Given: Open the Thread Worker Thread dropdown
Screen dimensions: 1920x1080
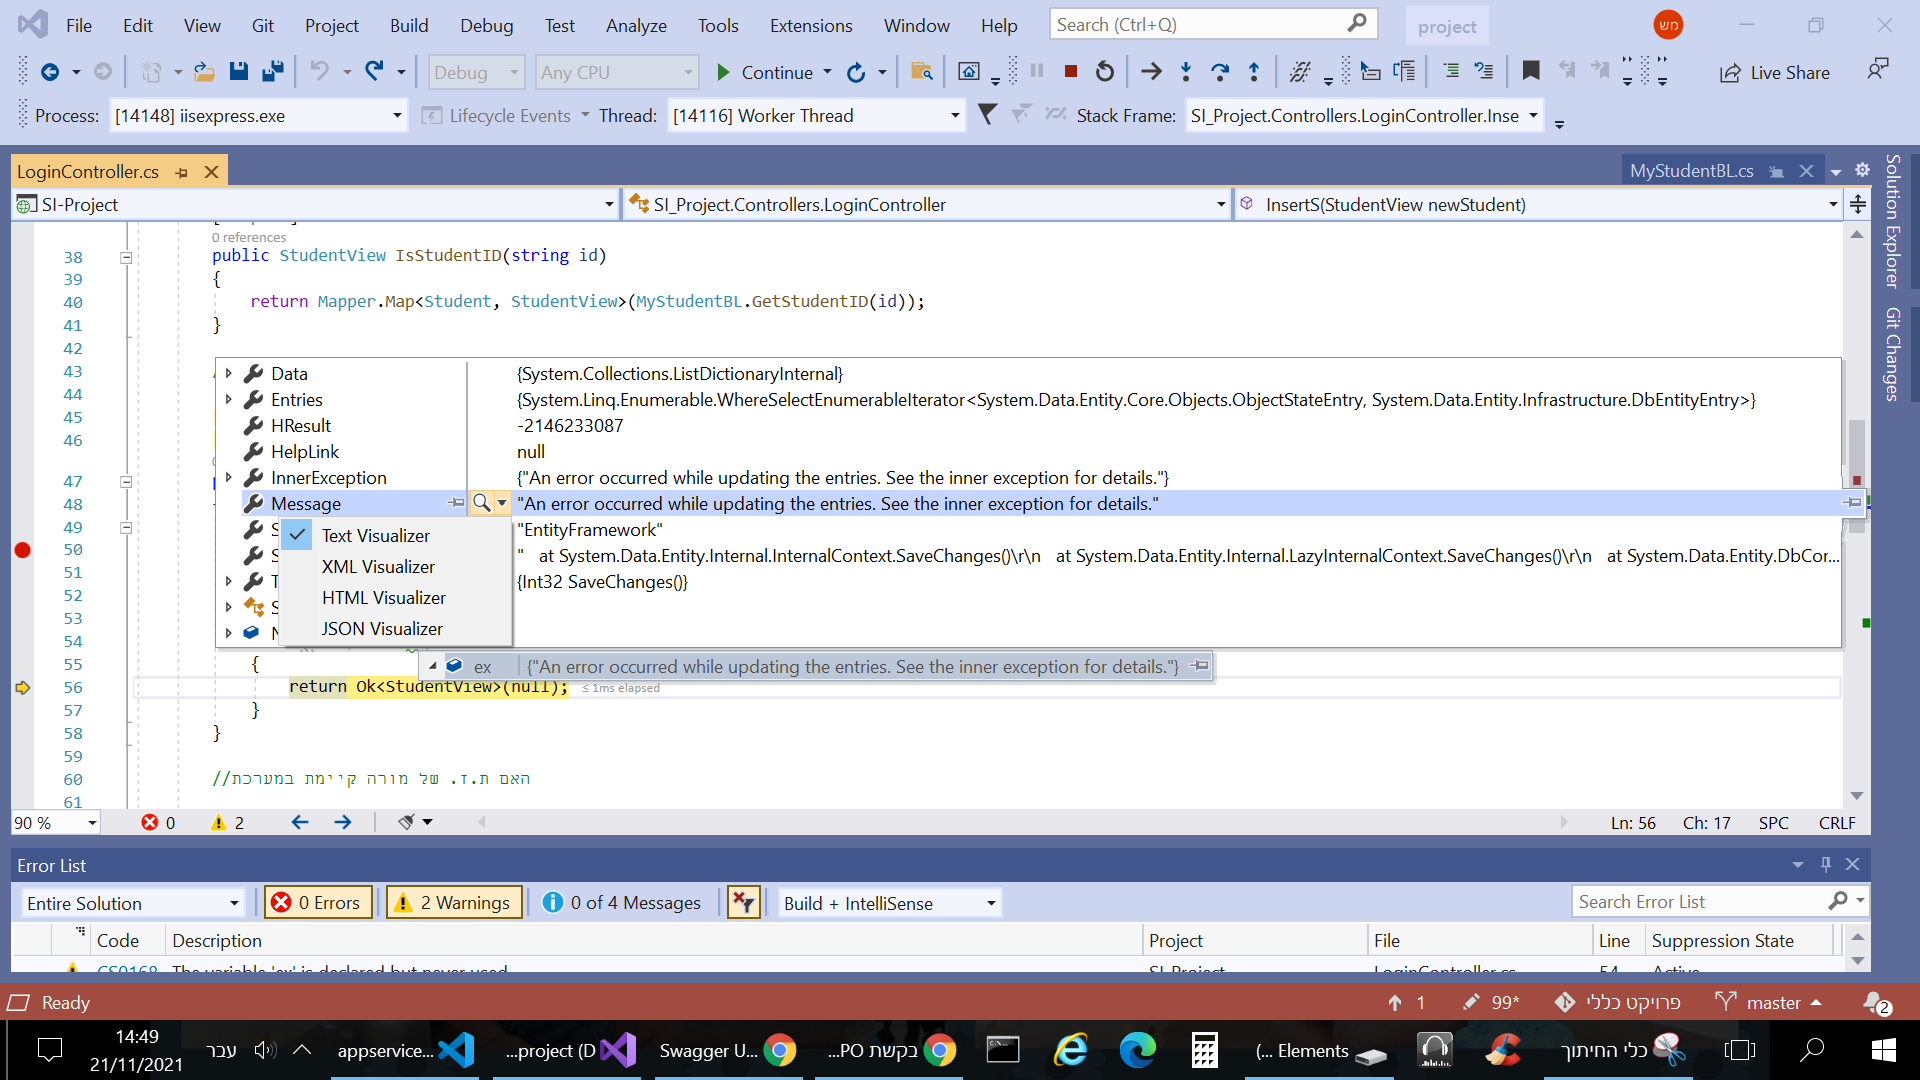Looking at the screenshot, I should 815,116.
